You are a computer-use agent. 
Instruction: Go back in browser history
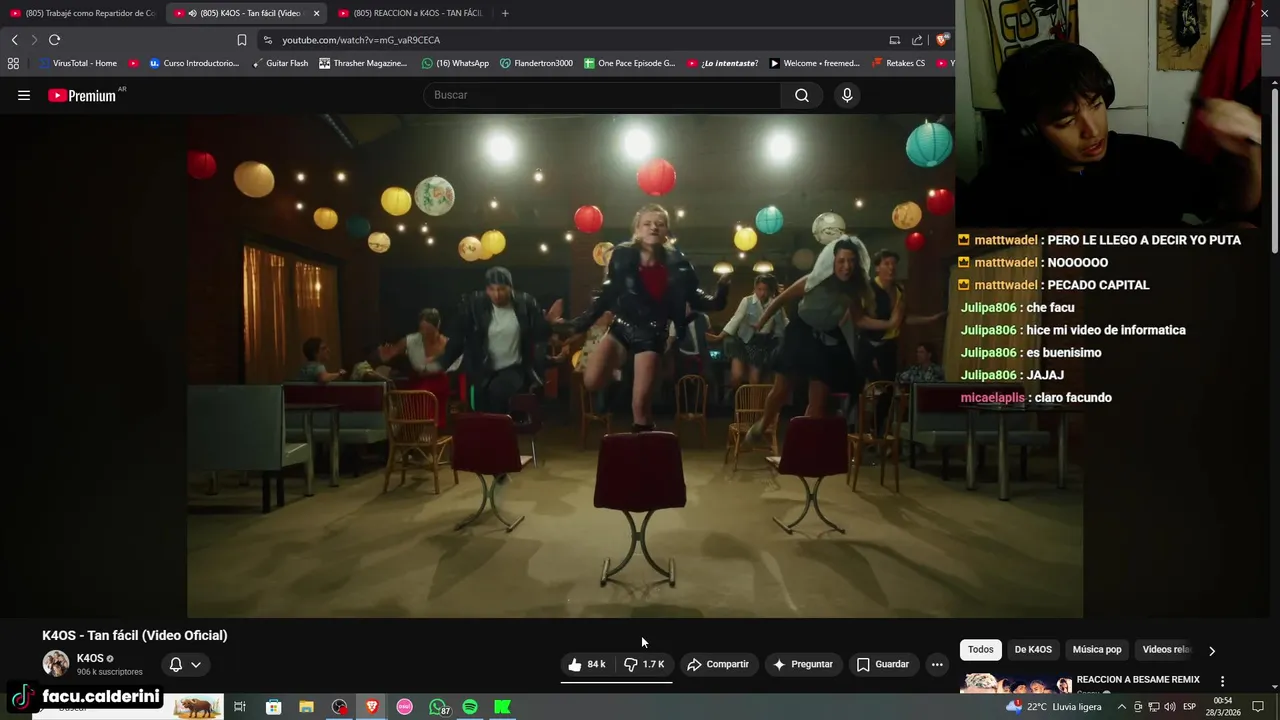pyautogui.click(x=14, y=40)
